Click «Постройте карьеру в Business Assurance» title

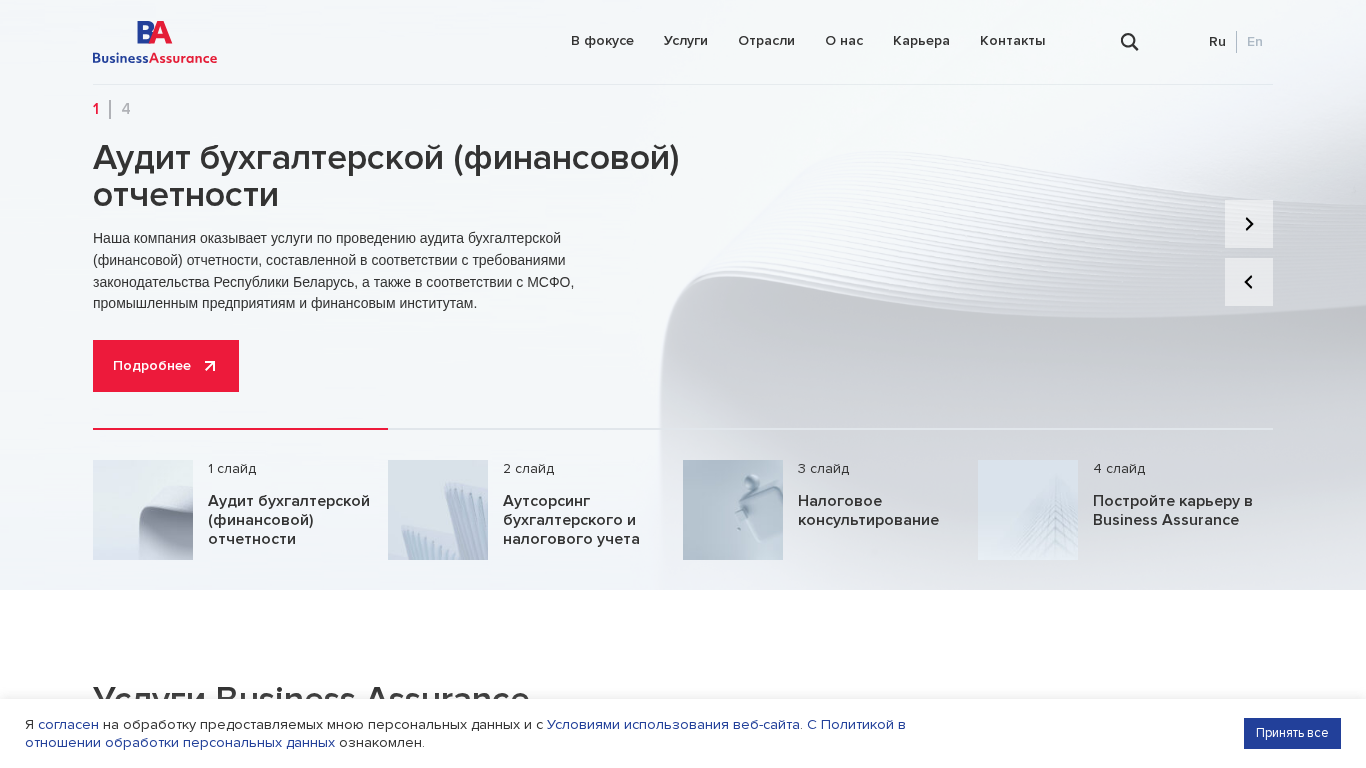pyautogui.click(x=1173, y=510)
